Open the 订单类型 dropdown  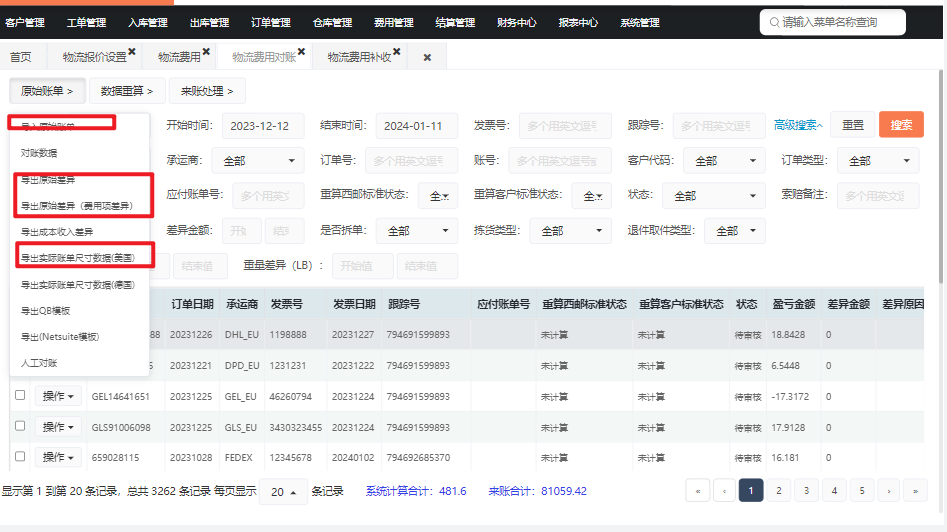[878, 161]
